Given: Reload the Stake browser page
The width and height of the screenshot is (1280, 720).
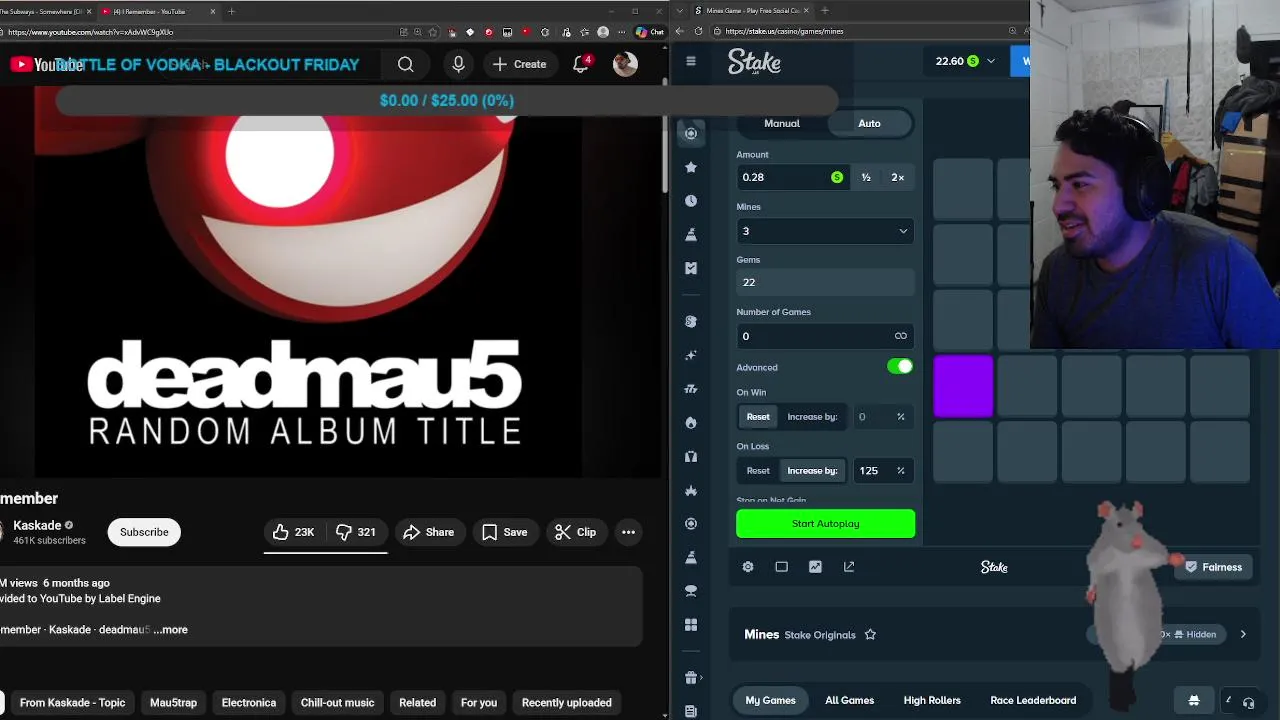Looking at the screenshot, I should click(x=698, y=31).
